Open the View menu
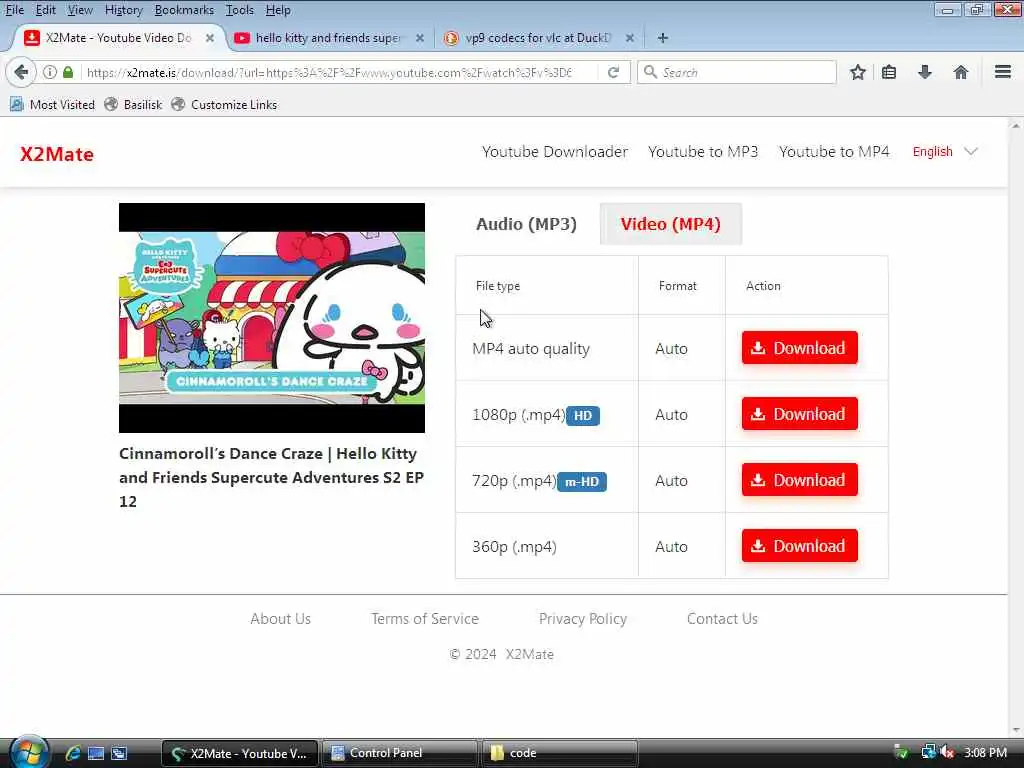The width and height of the screenshot is (1024, 768). pos(80,10)
